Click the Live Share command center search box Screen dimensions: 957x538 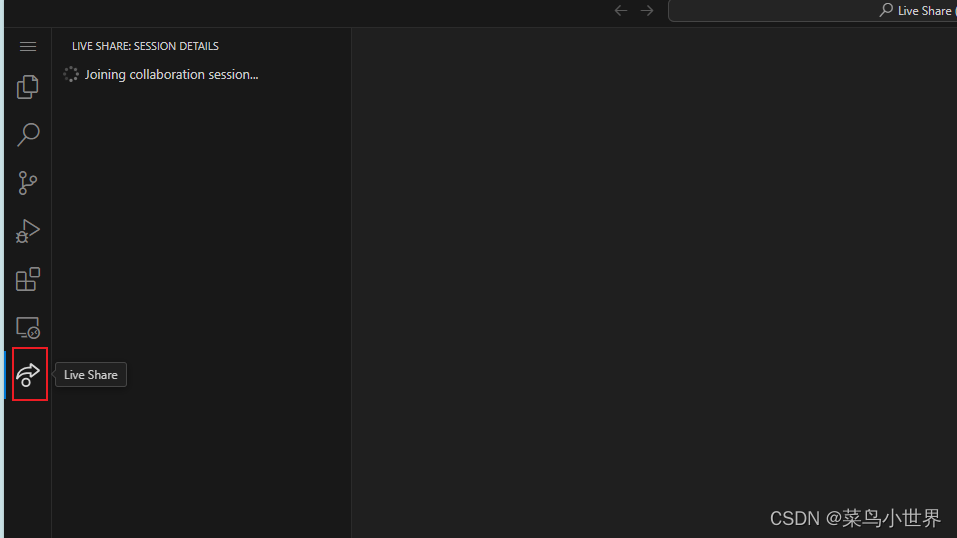point(812,10)
